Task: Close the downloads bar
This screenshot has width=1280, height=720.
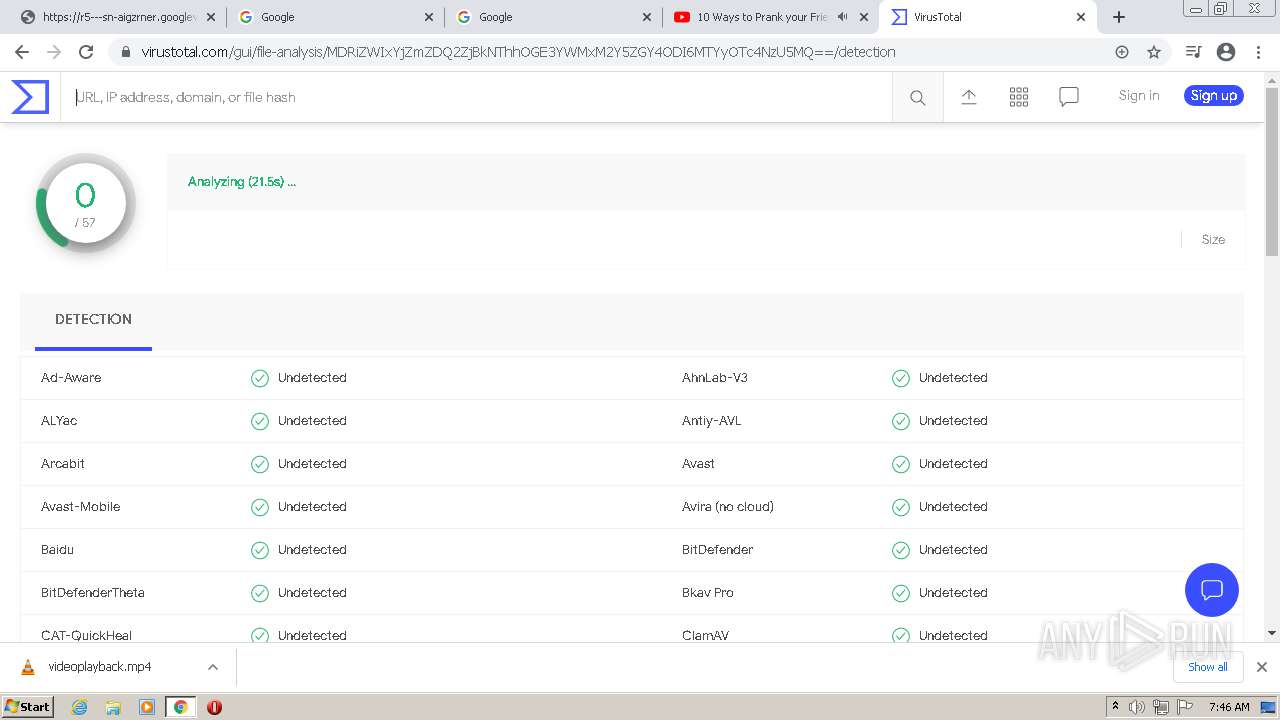Action: [x=1262, y=667]
